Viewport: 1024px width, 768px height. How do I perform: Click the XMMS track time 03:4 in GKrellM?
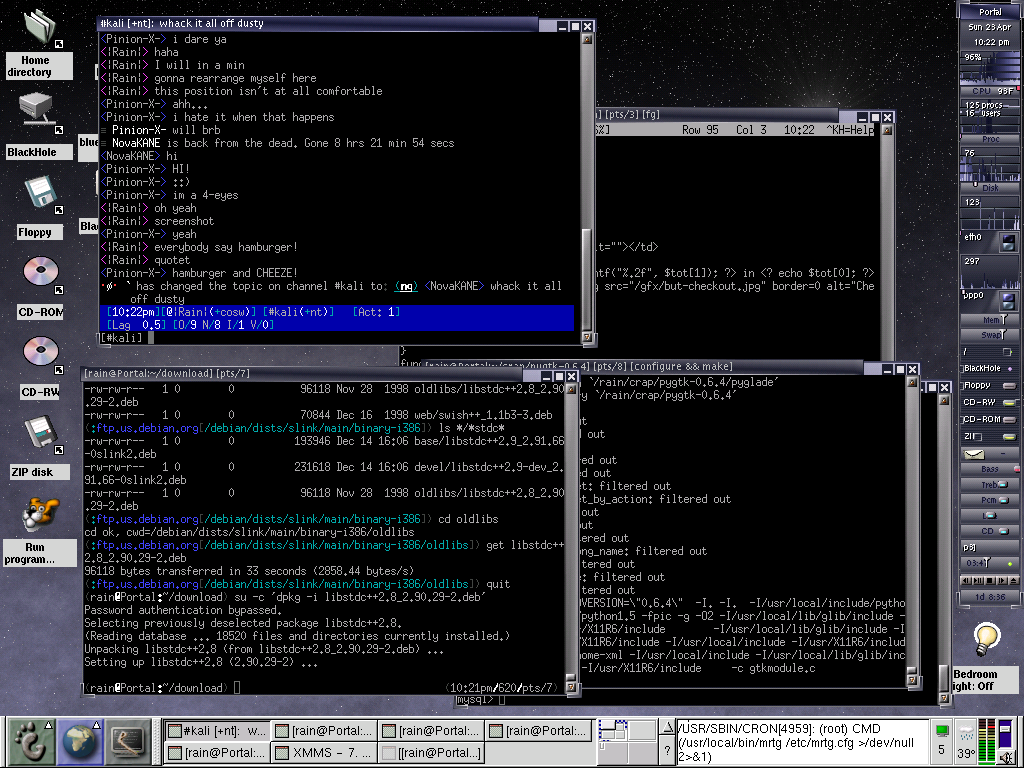976,564
